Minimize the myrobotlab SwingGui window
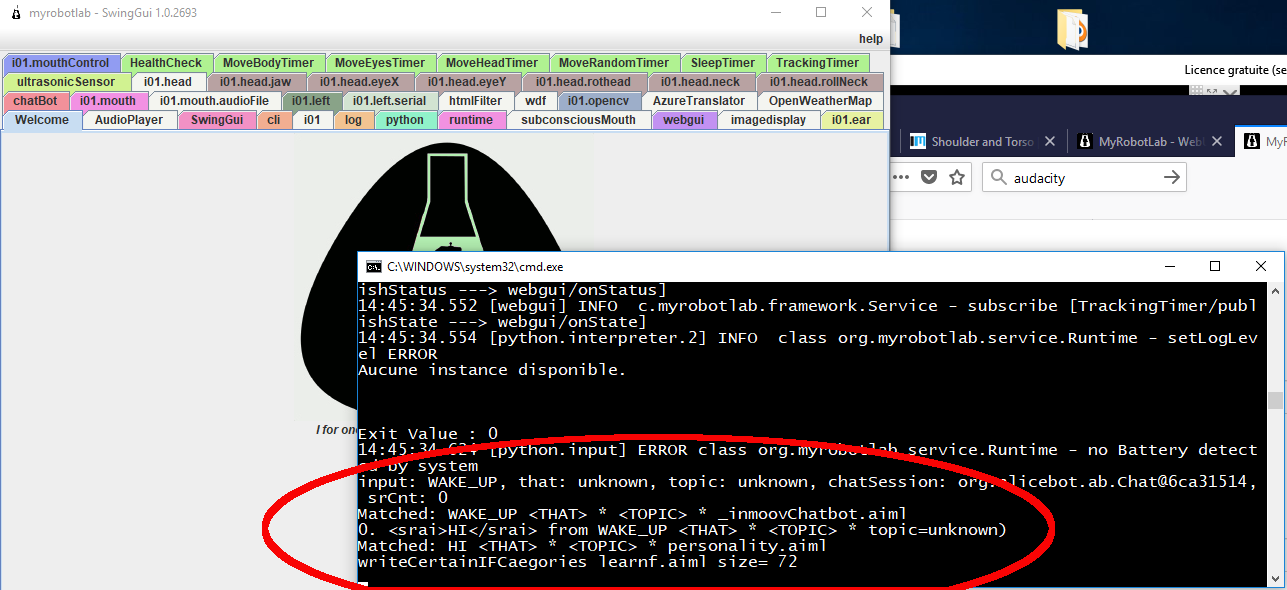Screen dimensions: 1287x590 (776, 12)
